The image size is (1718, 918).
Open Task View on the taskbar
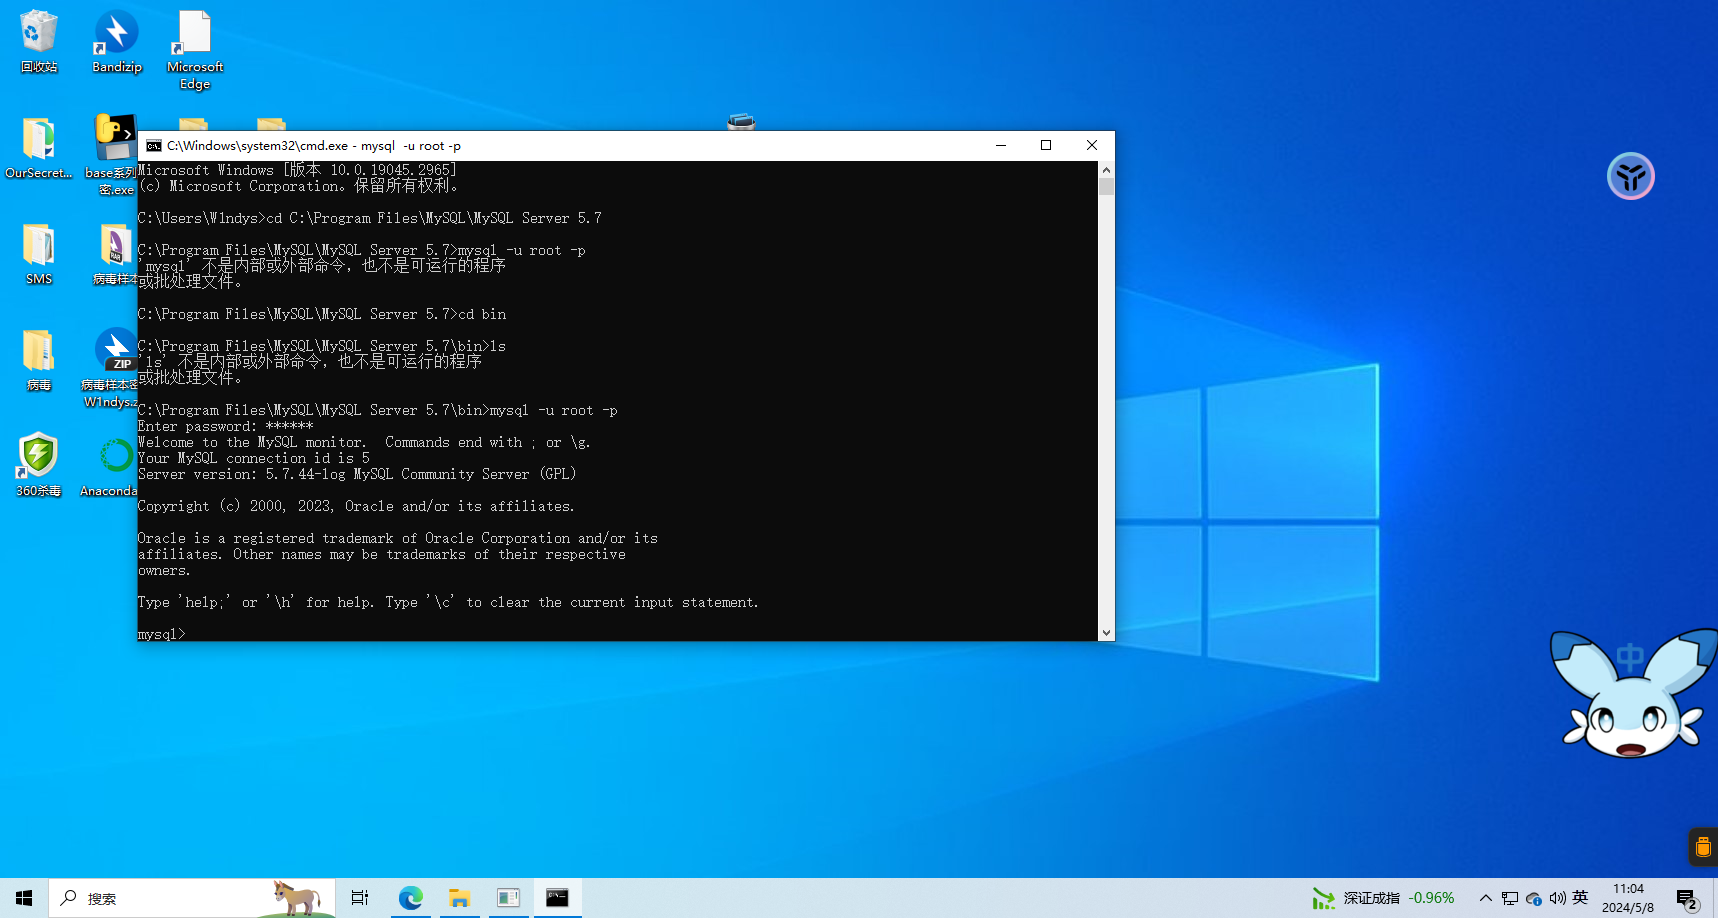click(x=360, y=898)
